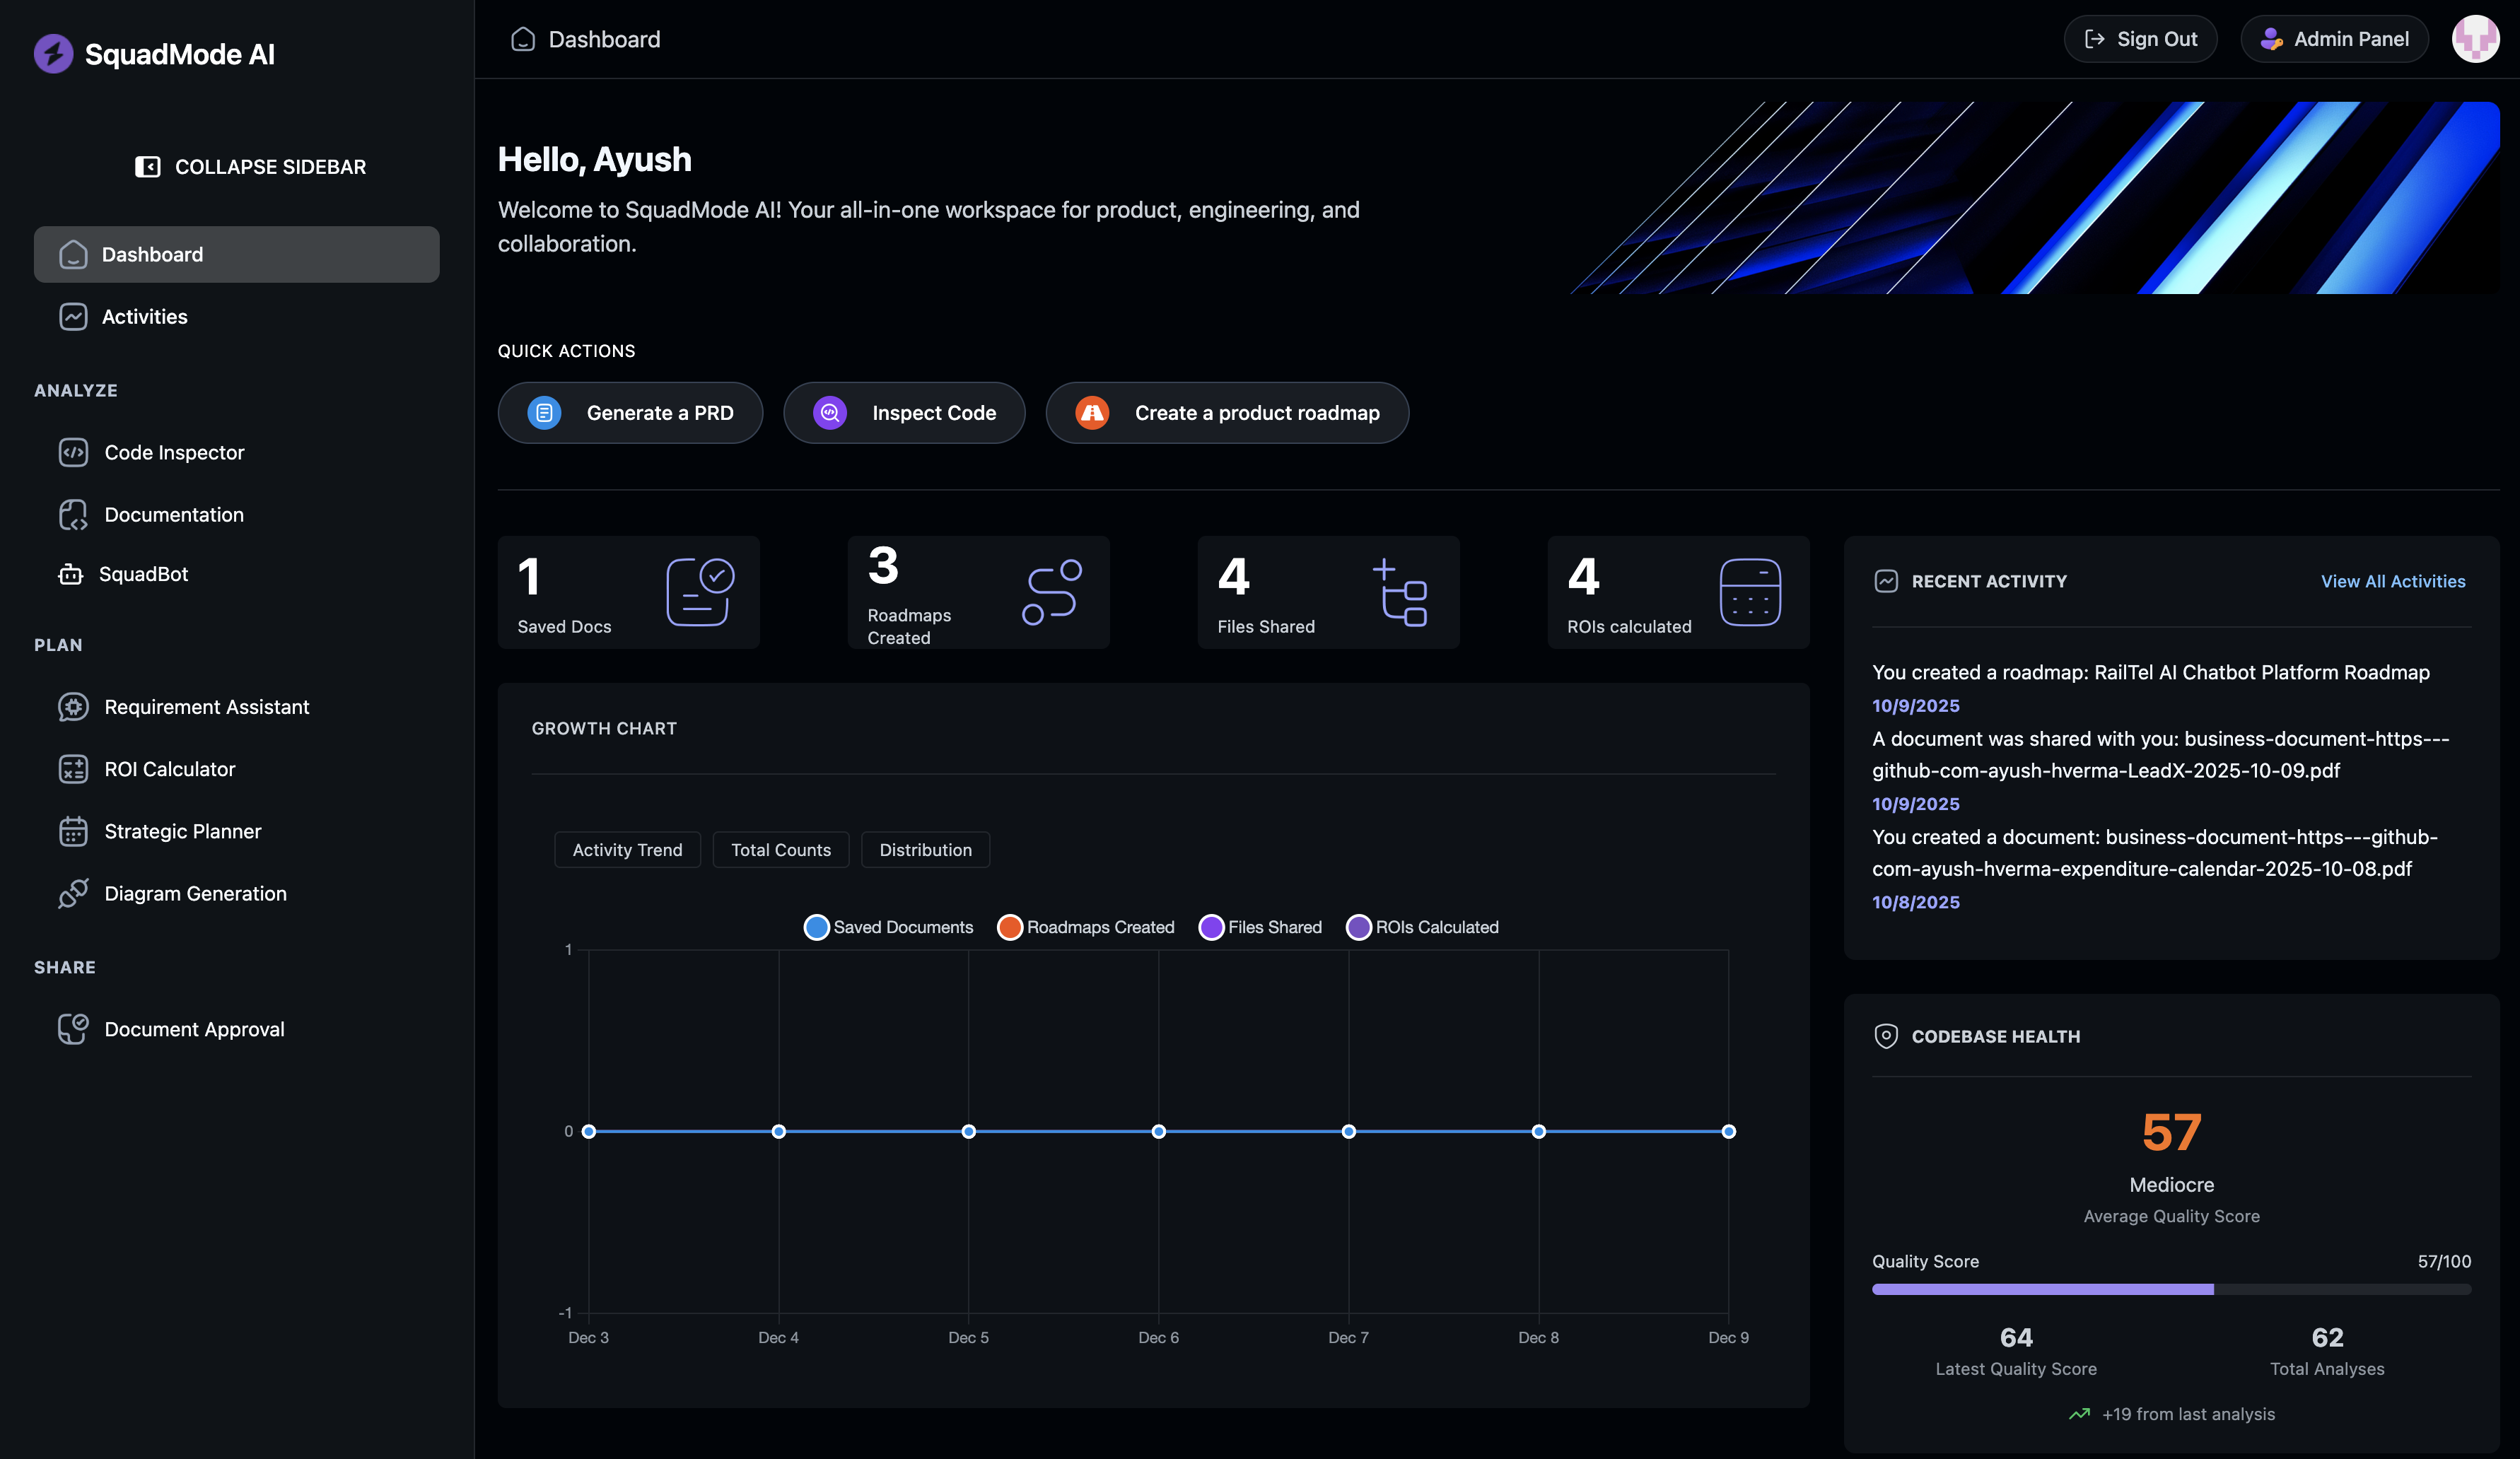Click the RailTel AI Chatbot roadmap activity entry

point(2150,672)
